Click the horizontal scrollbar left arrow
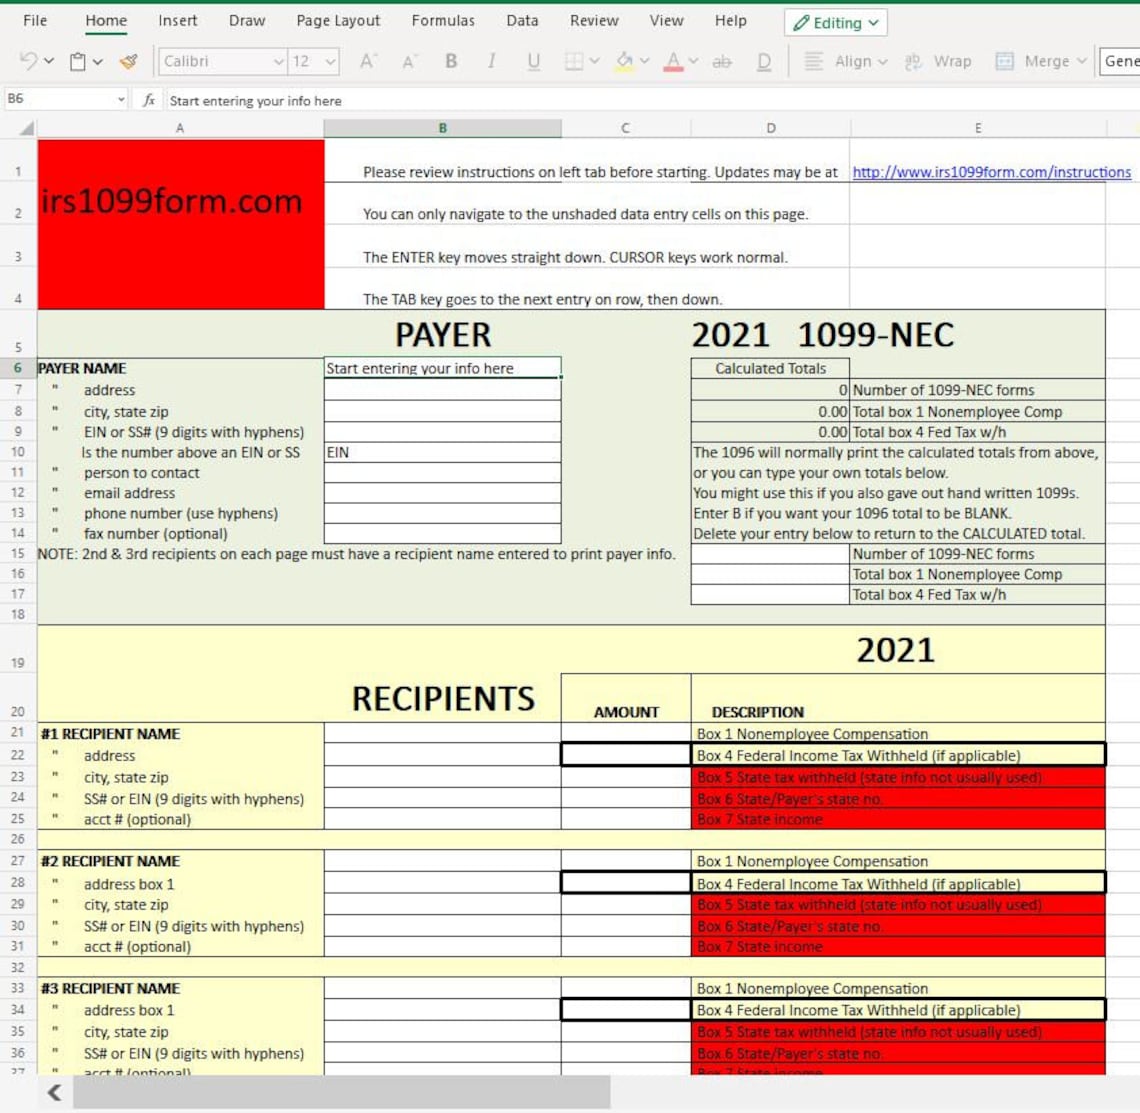This screenshot has width=1140, height=1113. point(54,1093)
